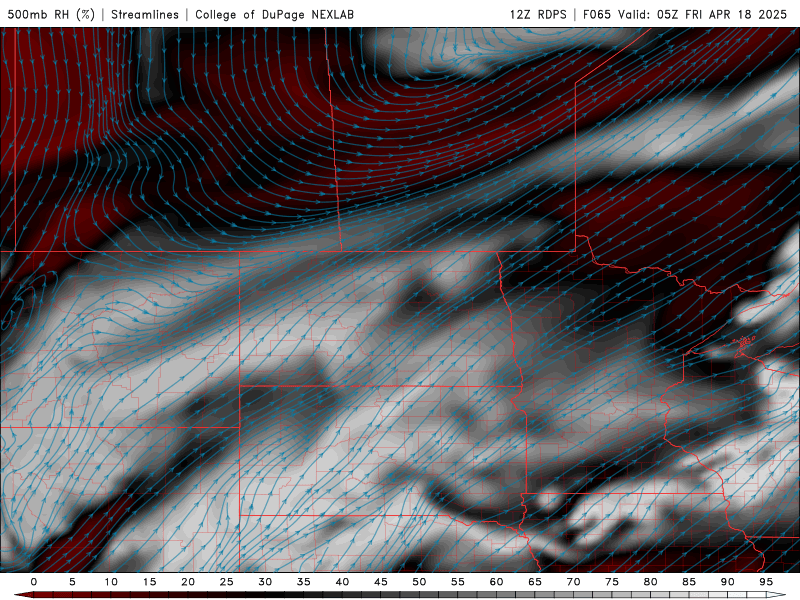Select the 15 value on the color scale

149,582
